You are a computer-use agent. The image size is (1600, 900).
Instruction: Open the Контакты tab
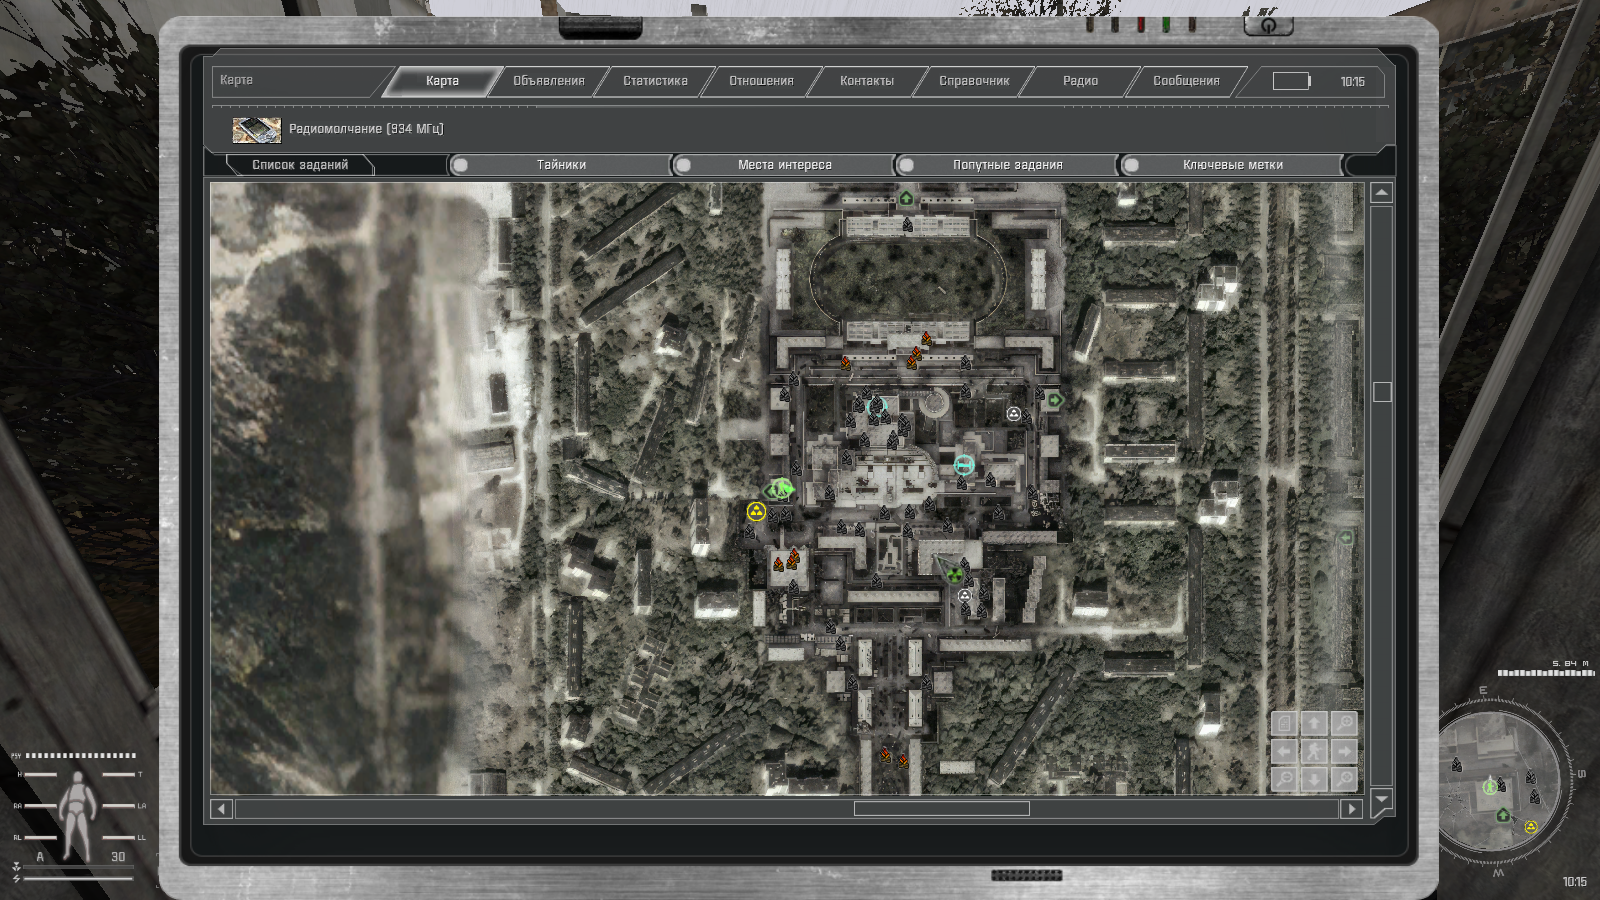click(x=867, y=81)
